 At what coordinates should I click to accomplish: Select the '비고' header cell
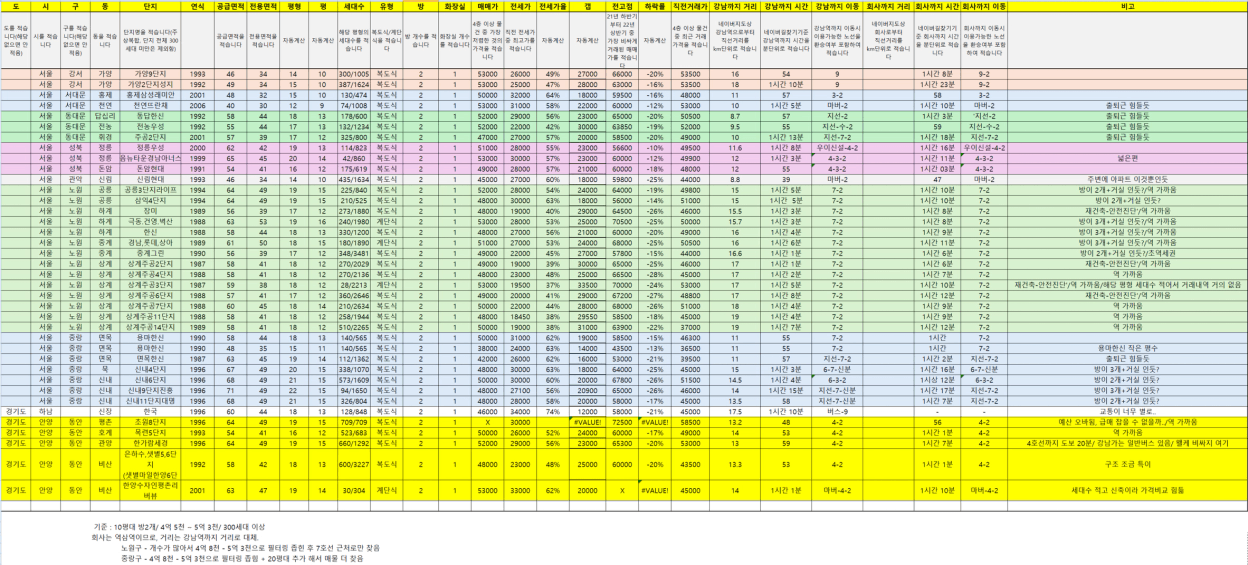(1127, 5)
